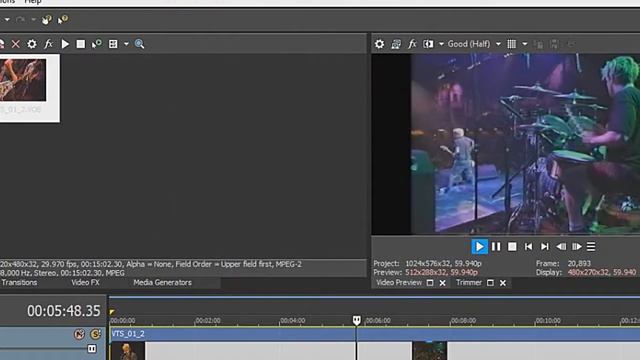Viewport: 640px width, 360px height.
Task: Switch to the Video FX tab
Action: coord(85,282)
